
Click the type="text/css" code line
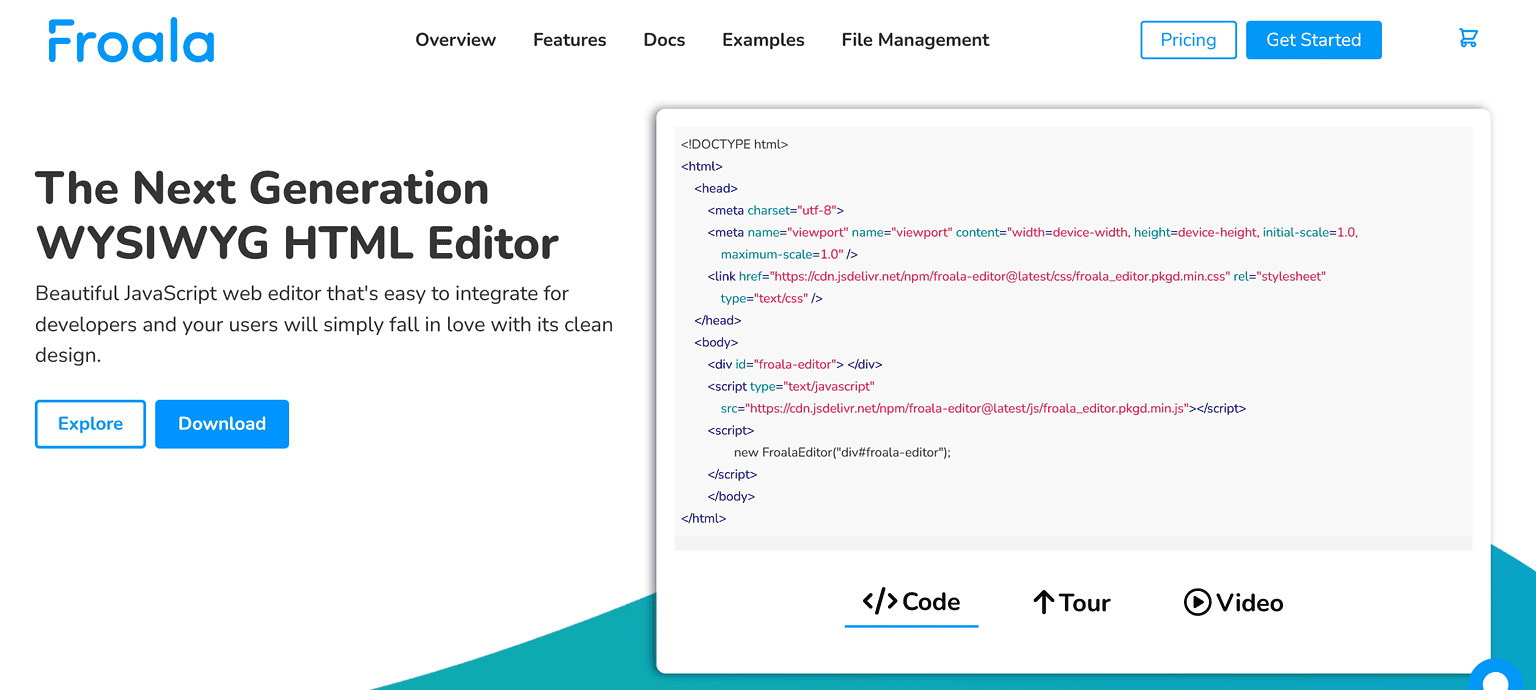click(x=771, y=298)
